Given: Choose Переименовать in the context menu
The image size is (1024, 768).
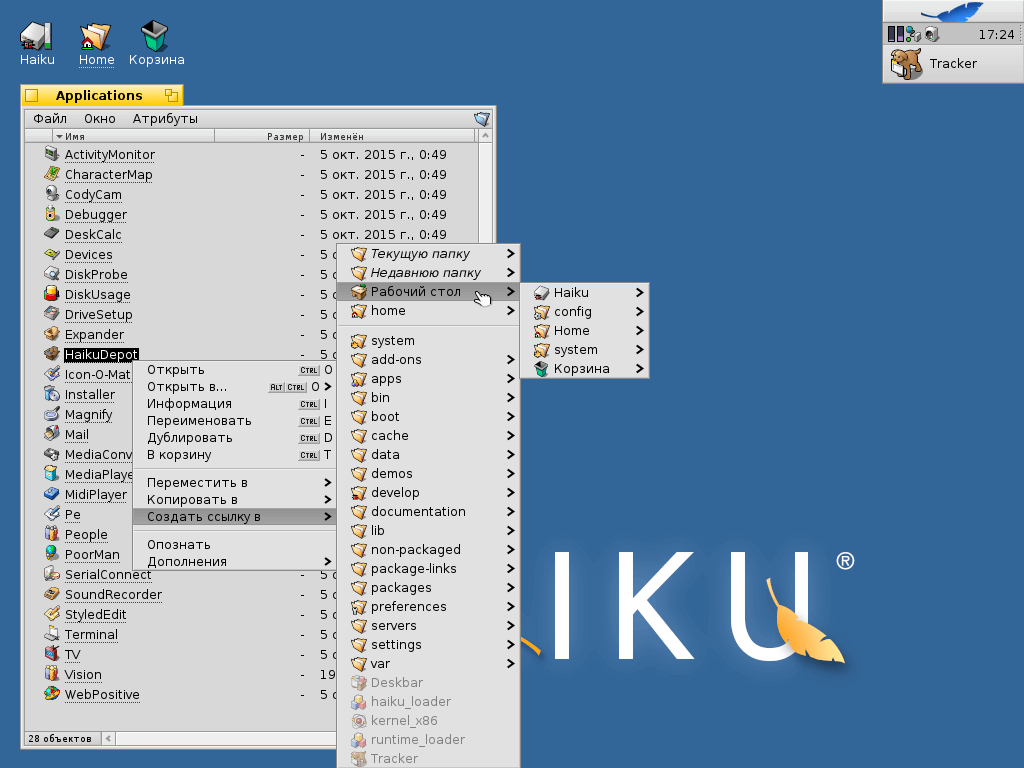Looking at the screenshot, I should [x=234, y=421].
